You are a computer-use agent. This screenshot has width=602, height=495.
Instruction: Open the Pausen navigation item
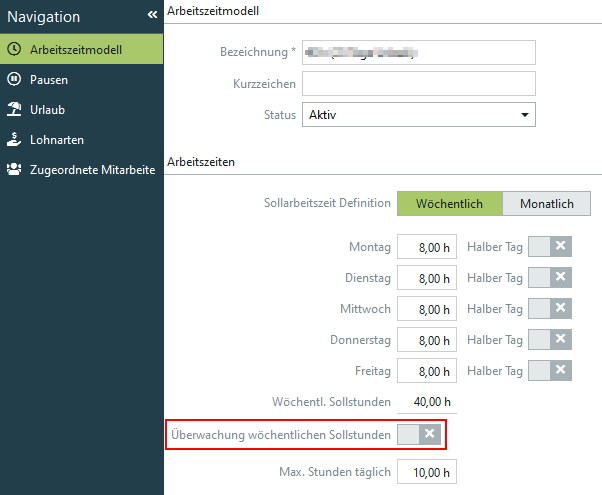[49, 79]
